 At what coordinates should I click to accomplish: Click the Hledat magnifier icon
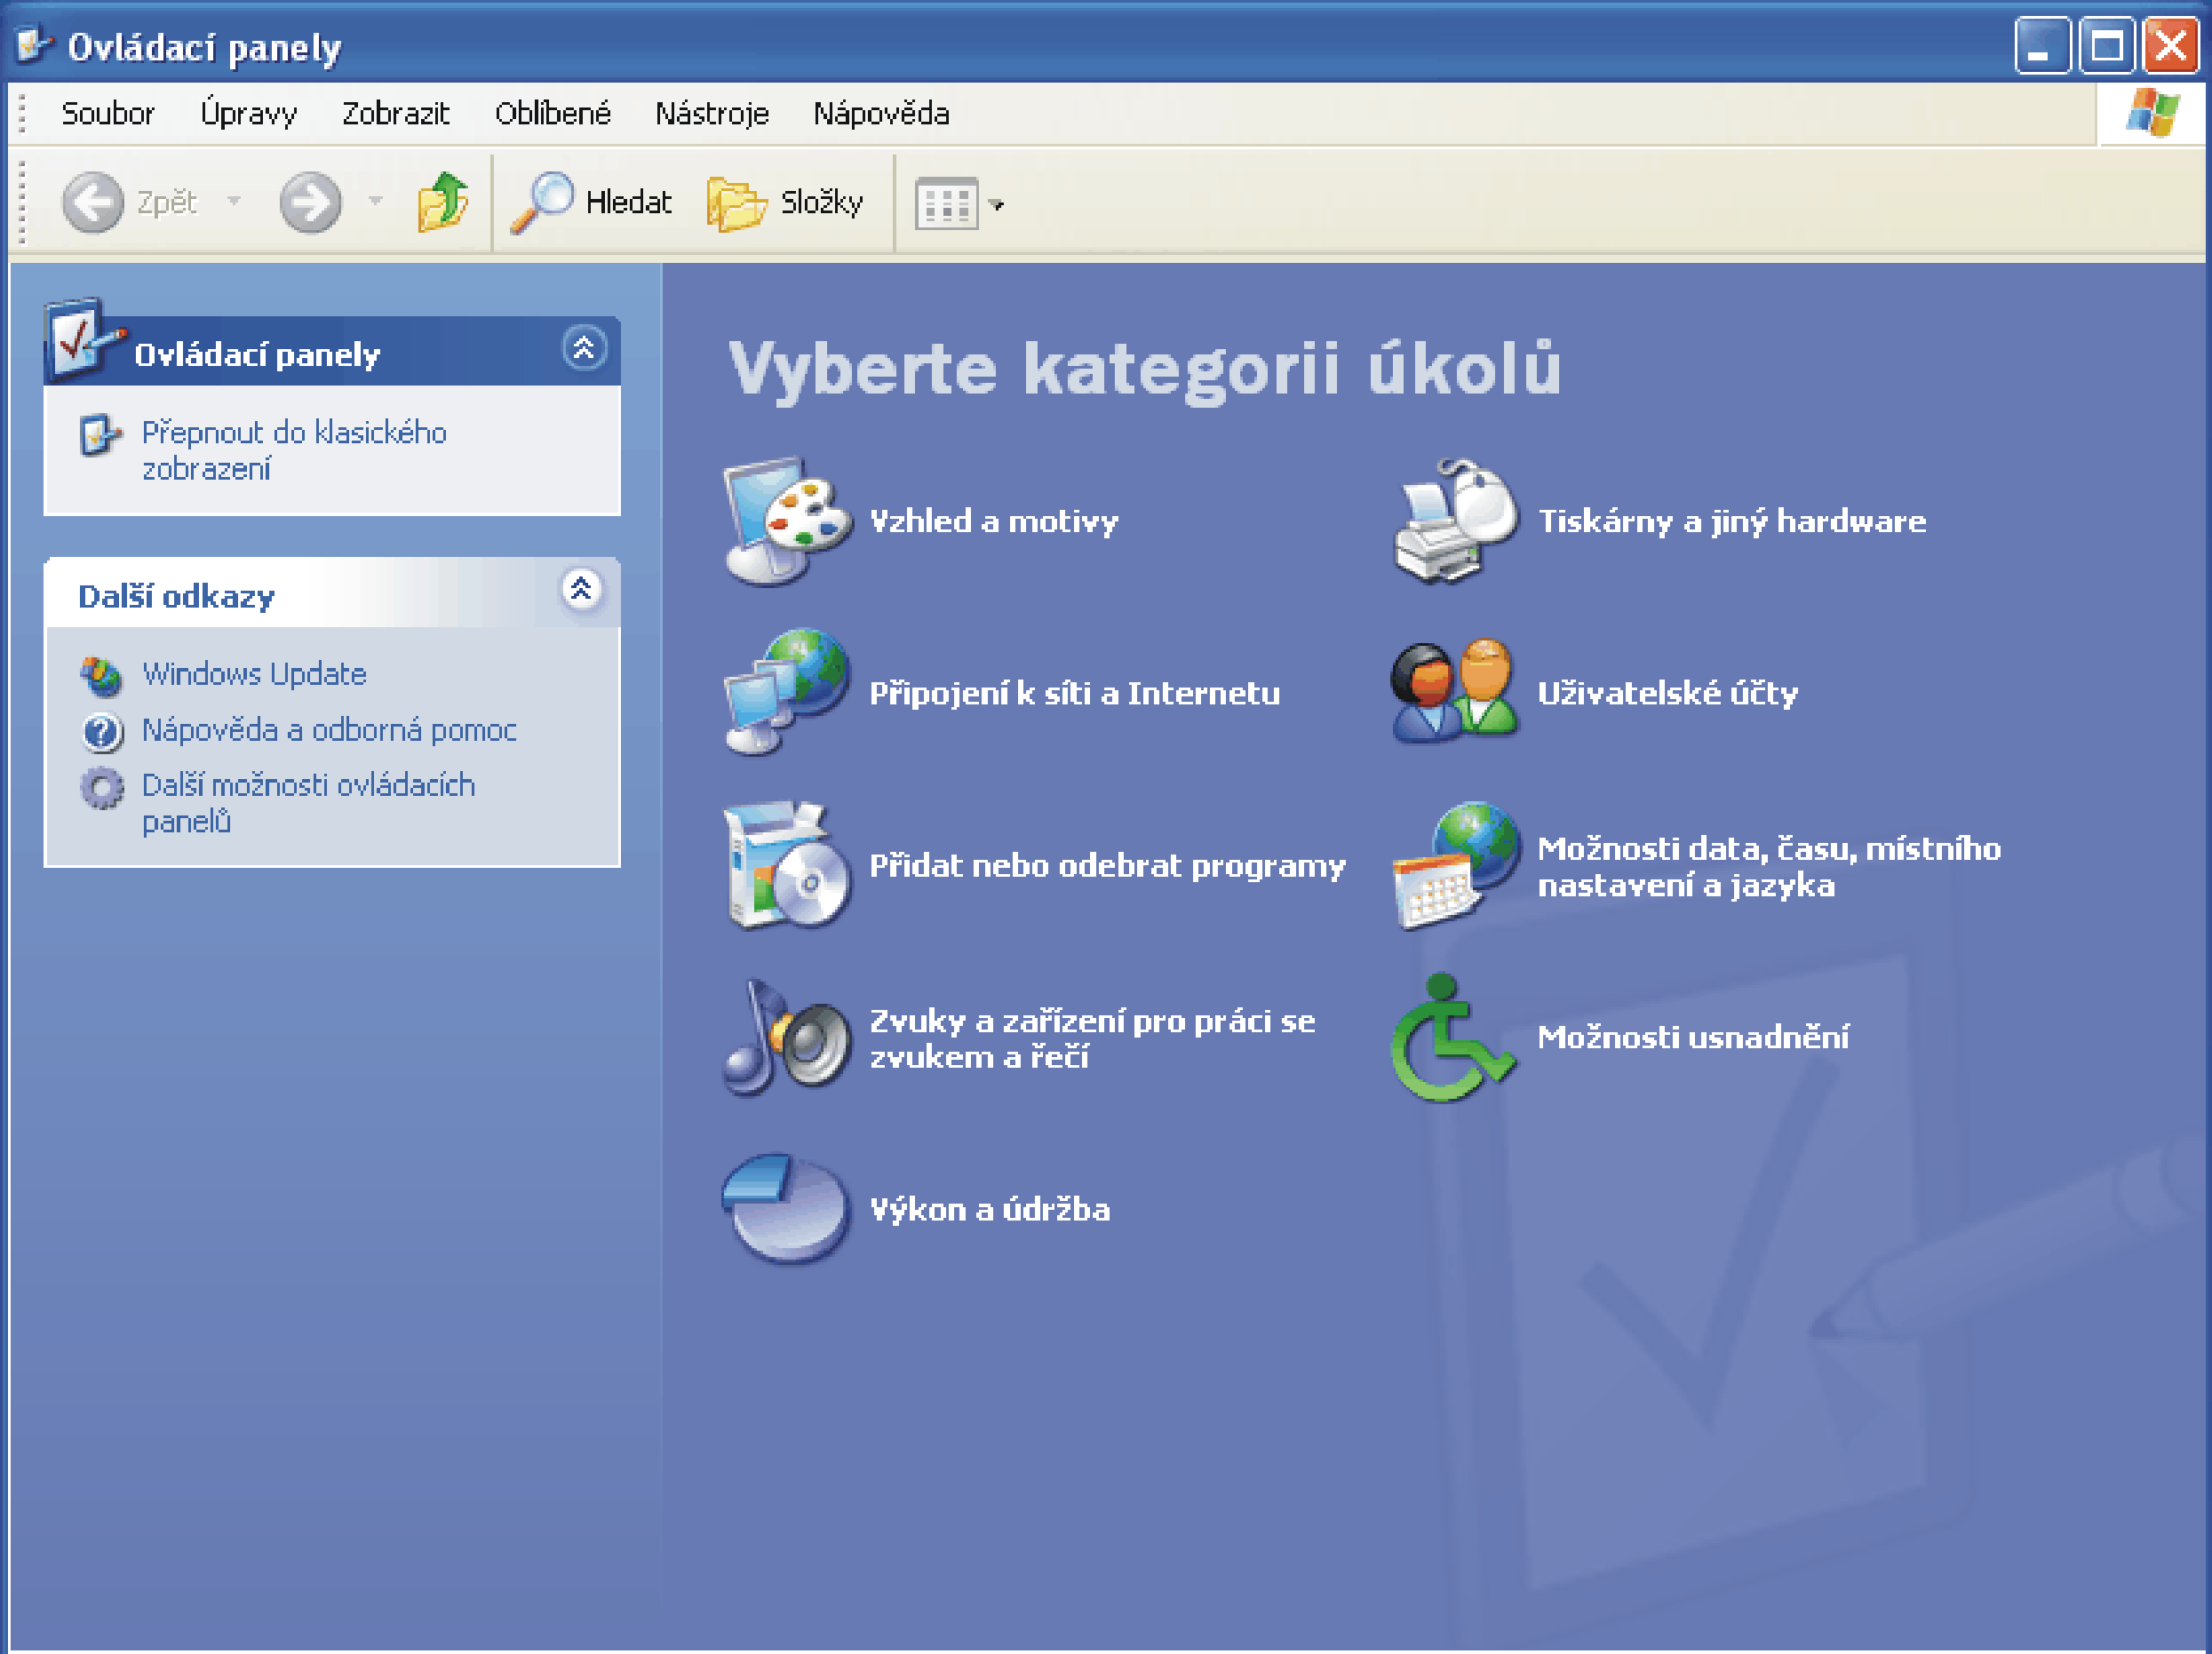coord(542,203)
